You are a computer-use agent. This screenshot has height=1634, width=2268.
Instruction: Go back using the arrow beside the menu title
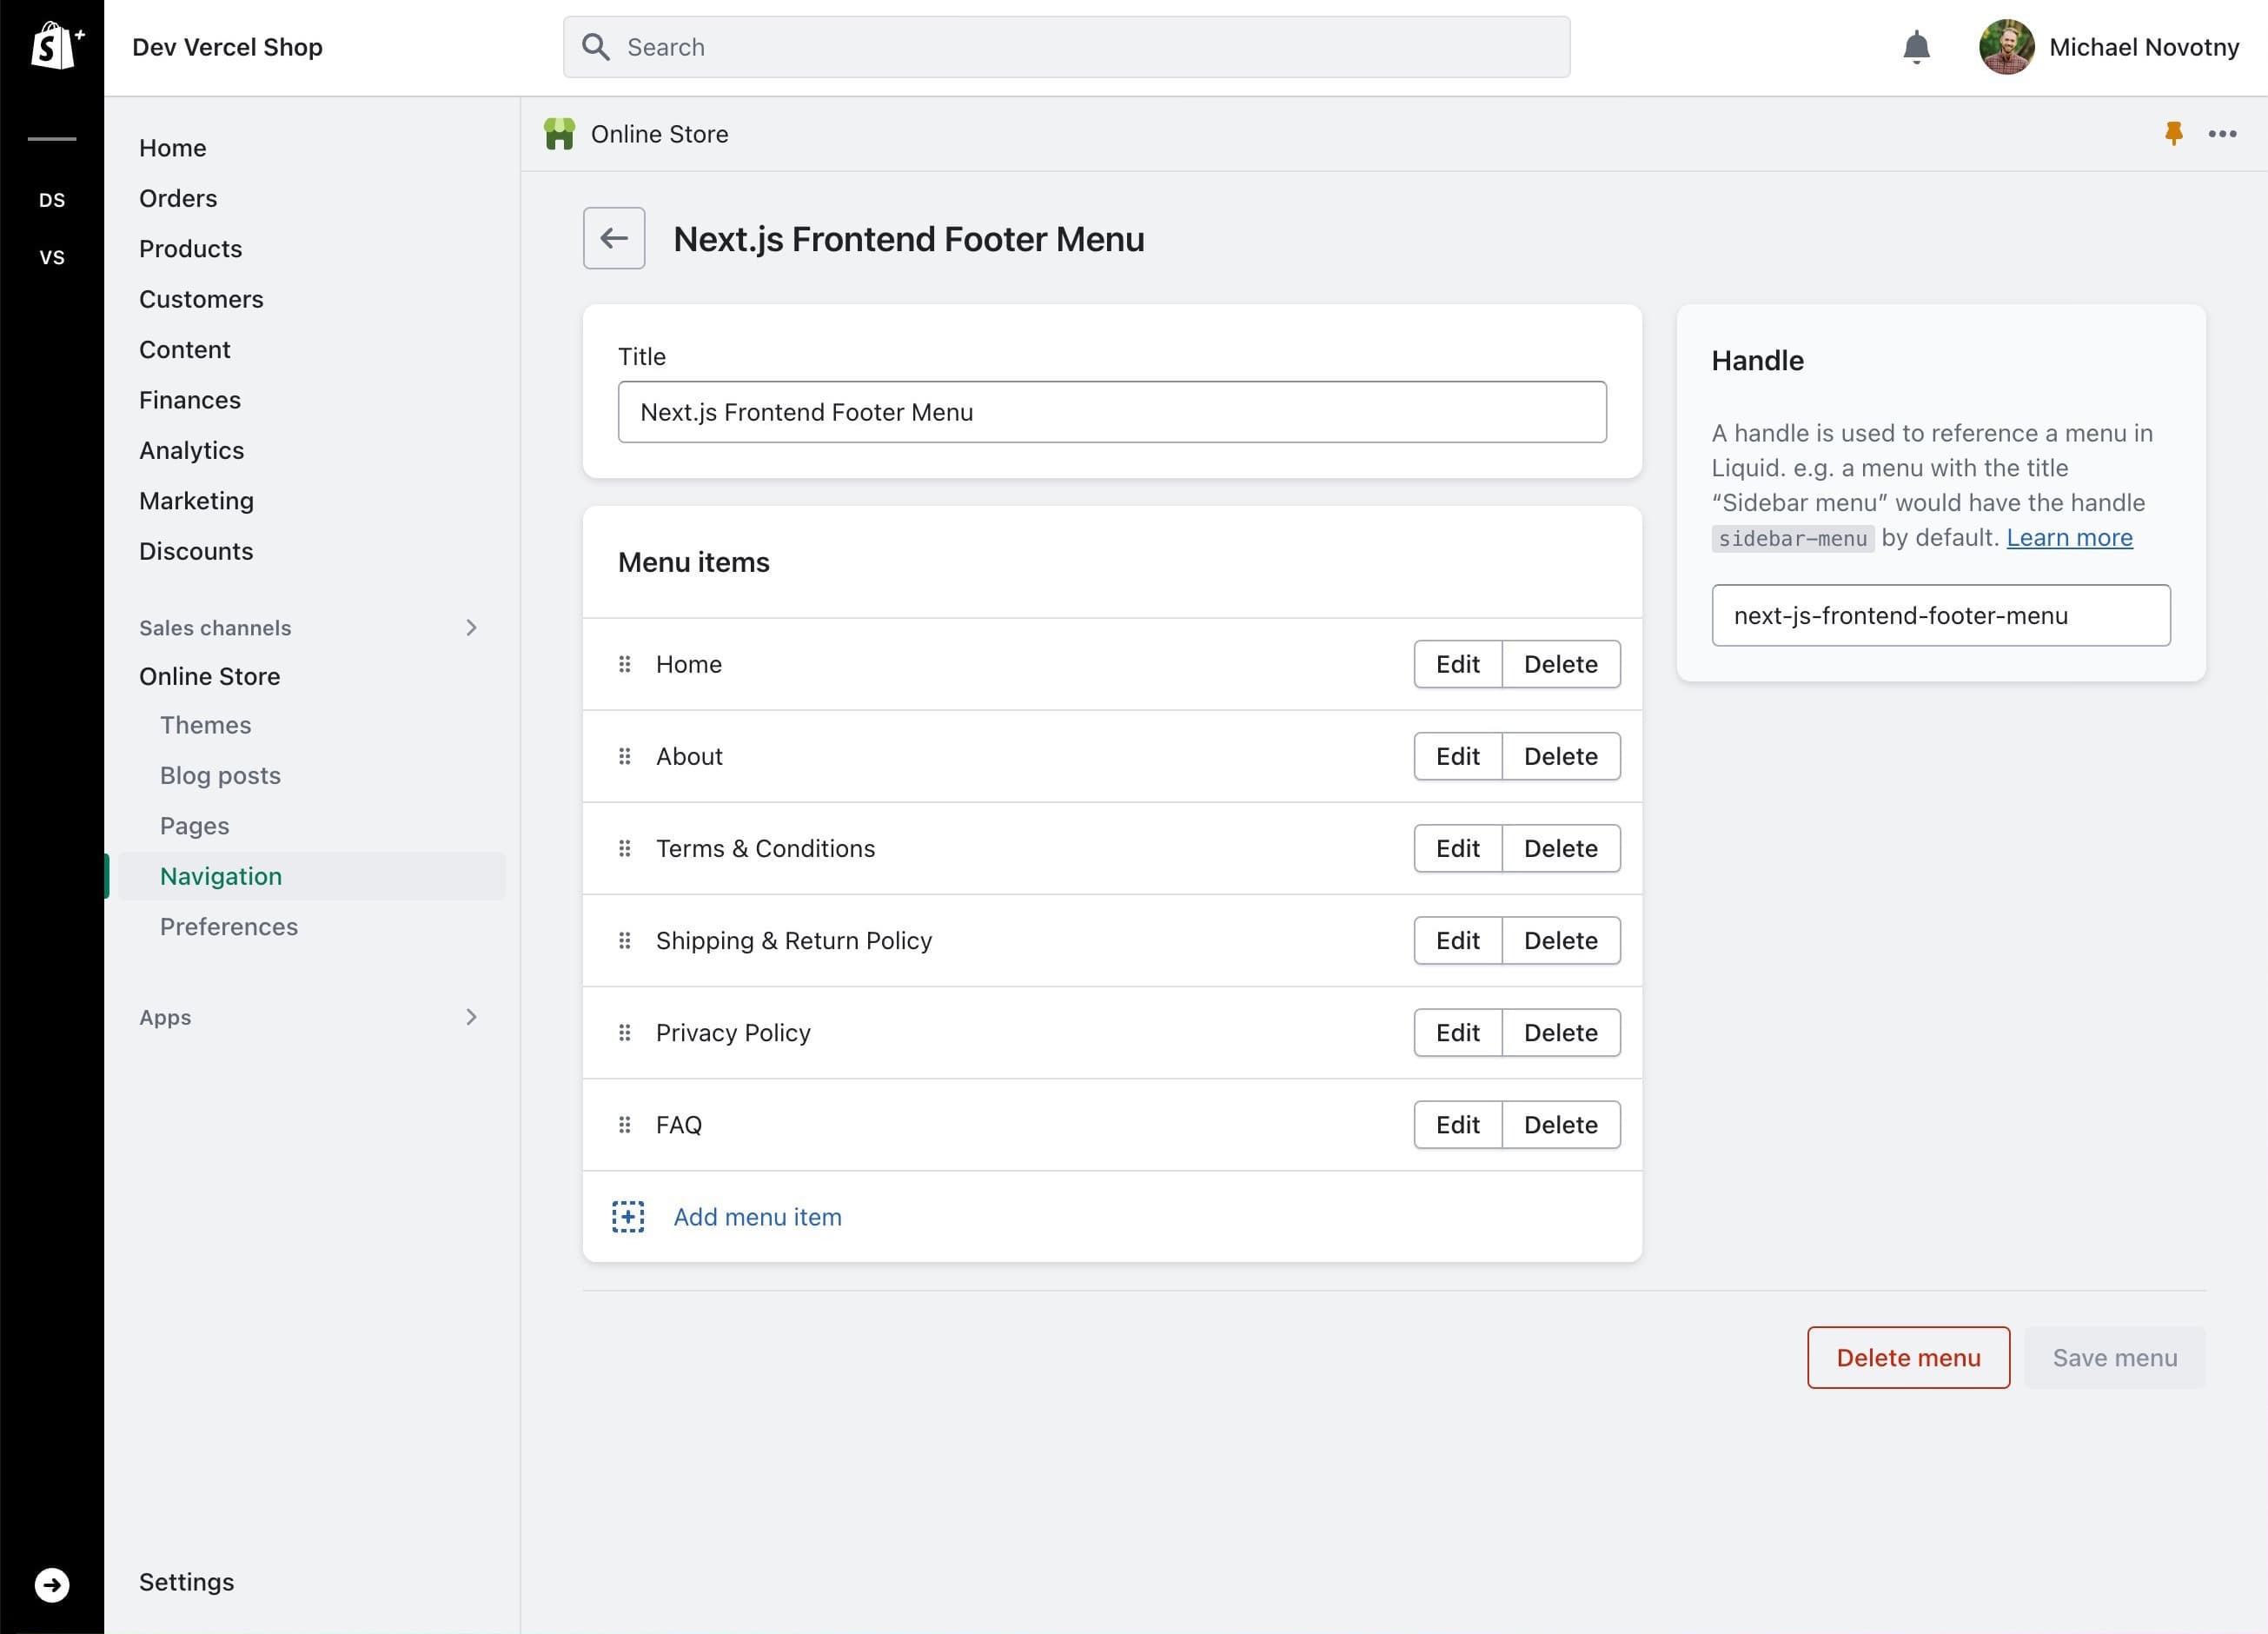(x=613, y=238)
